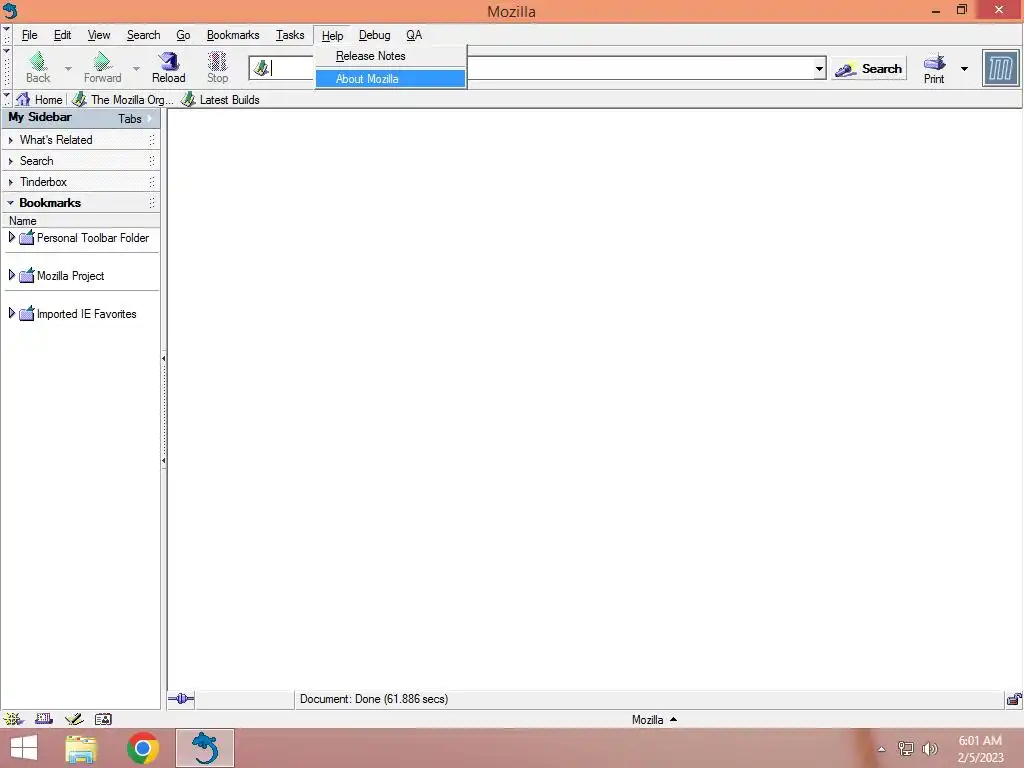Collapse the personal toolbar grippy
1024x768 pixels.
[7, 99]
